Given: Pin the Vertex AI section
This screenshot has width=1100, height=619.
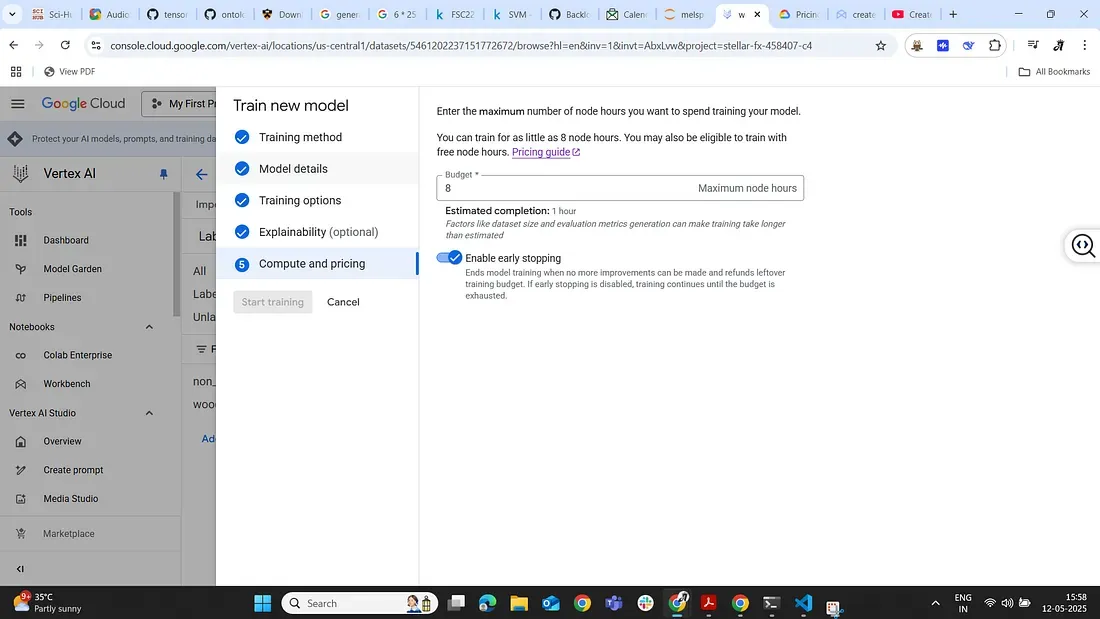Looking at the screenshot, I should pyautogui.click(x=163, y=173).
